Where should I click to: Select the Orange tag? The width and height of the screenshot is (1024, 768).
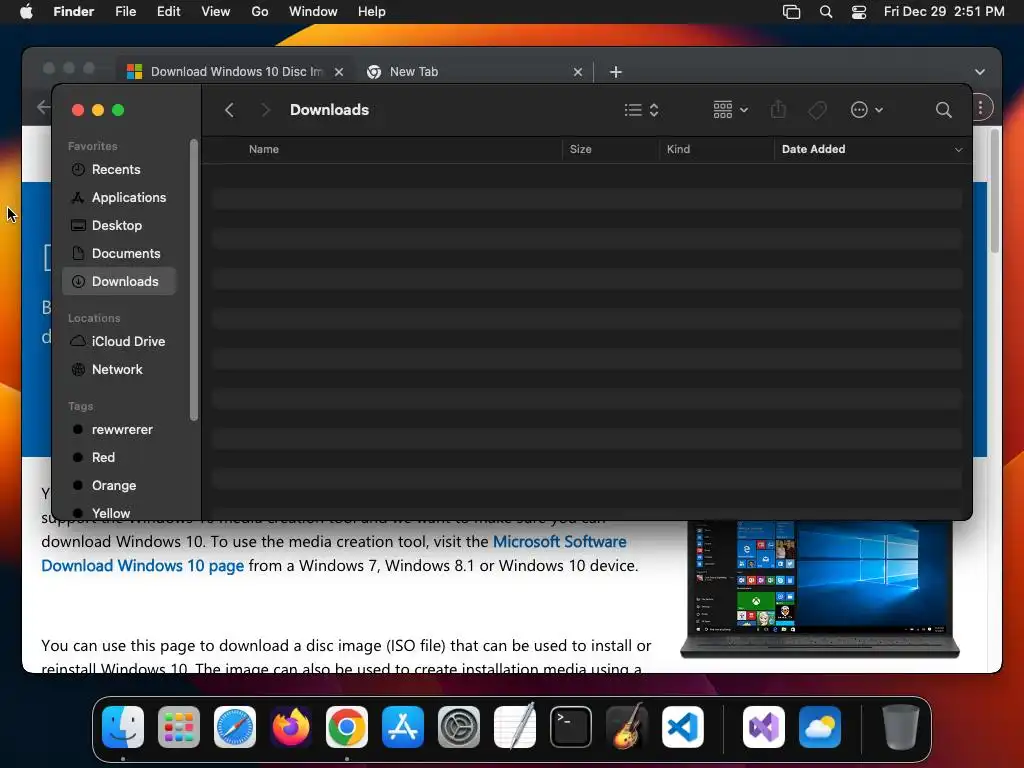[118, 486]
